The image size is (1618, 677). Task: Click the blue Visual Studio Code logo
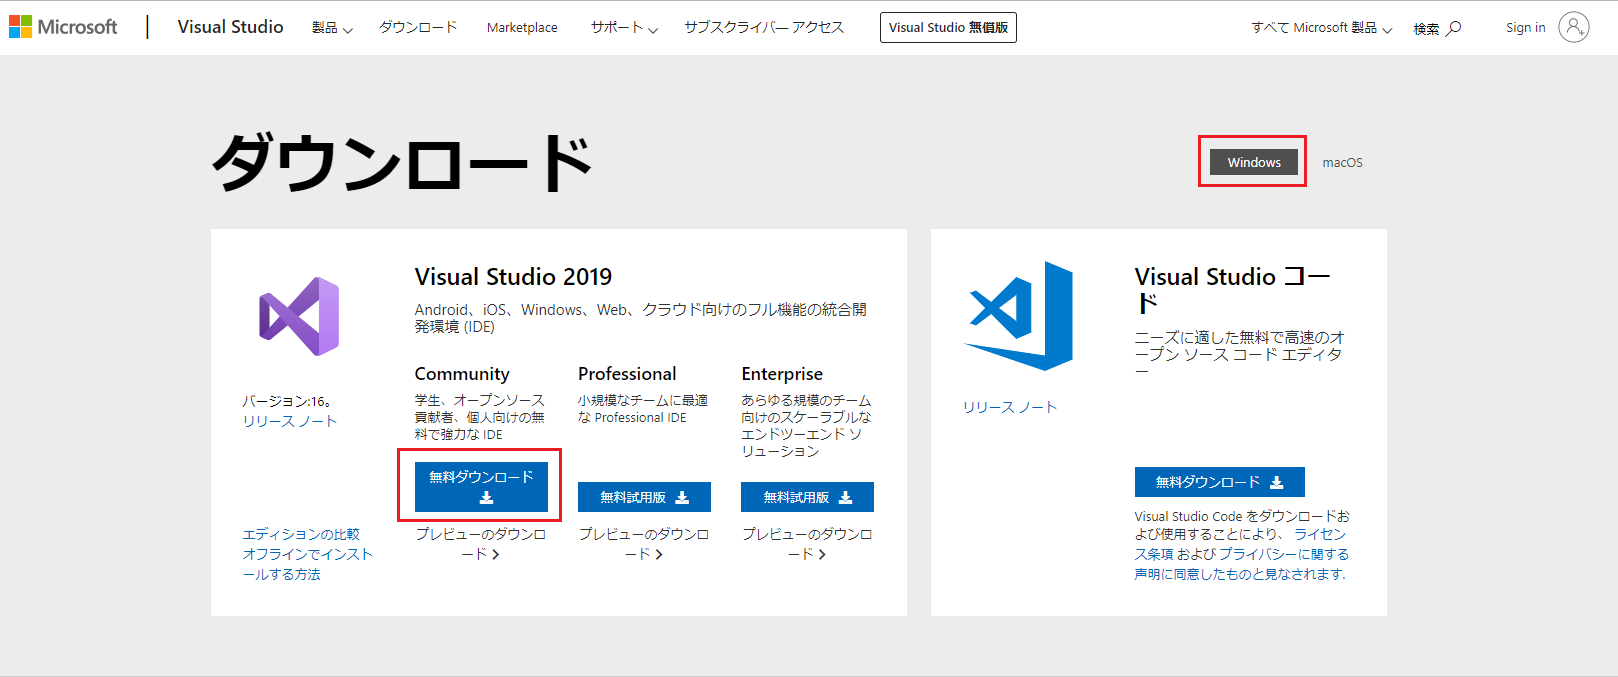[1018, 315]
